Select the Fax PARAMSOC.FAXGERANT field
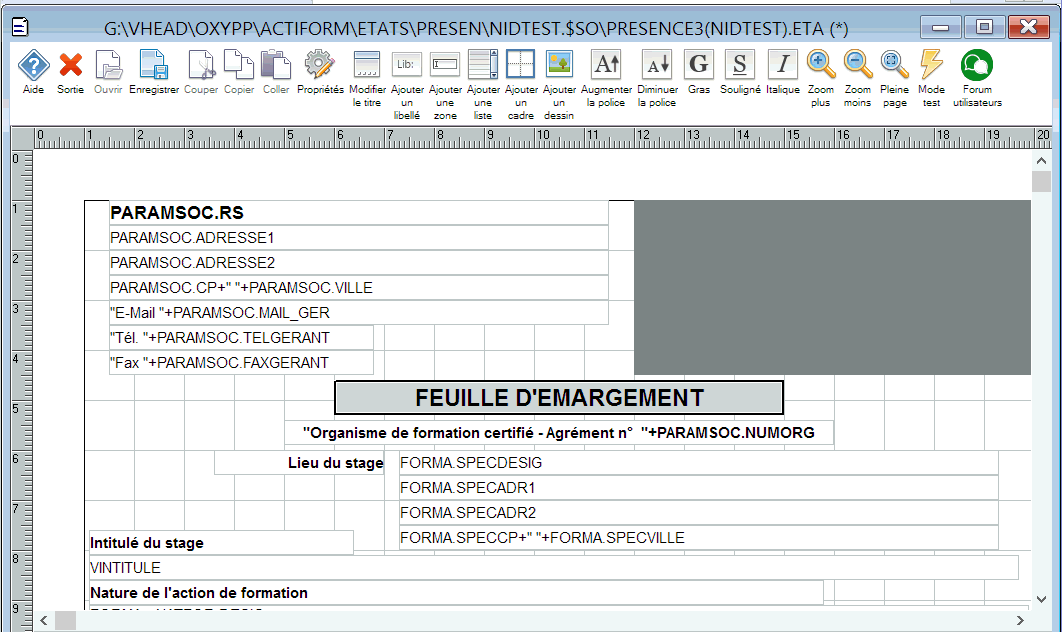Image resolution: width=1062 pixels, height=632 pixels. pos(241,363)
